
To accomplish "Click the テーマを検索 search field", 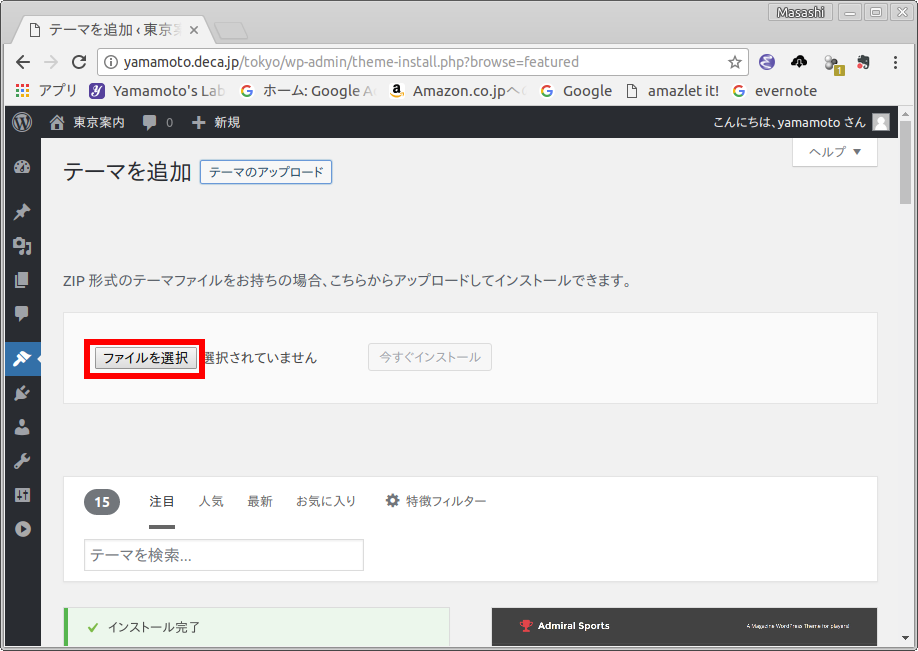I will pyautogui.click(x=224, y=556).
